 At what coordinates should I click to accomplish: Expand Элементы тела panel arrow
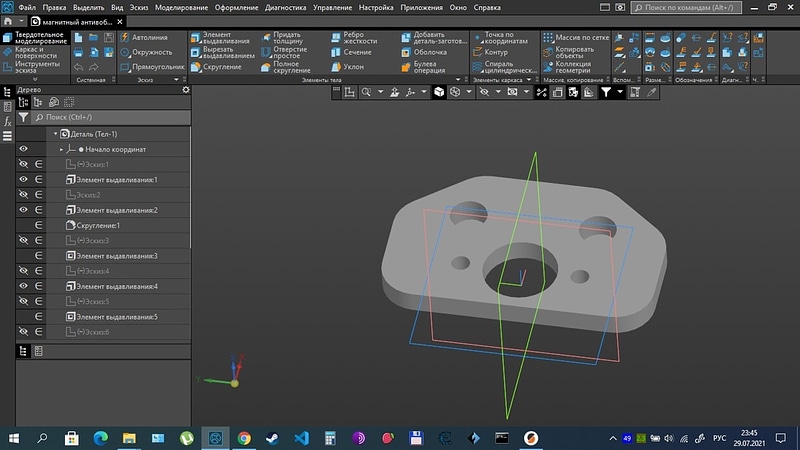pos(458,80)
